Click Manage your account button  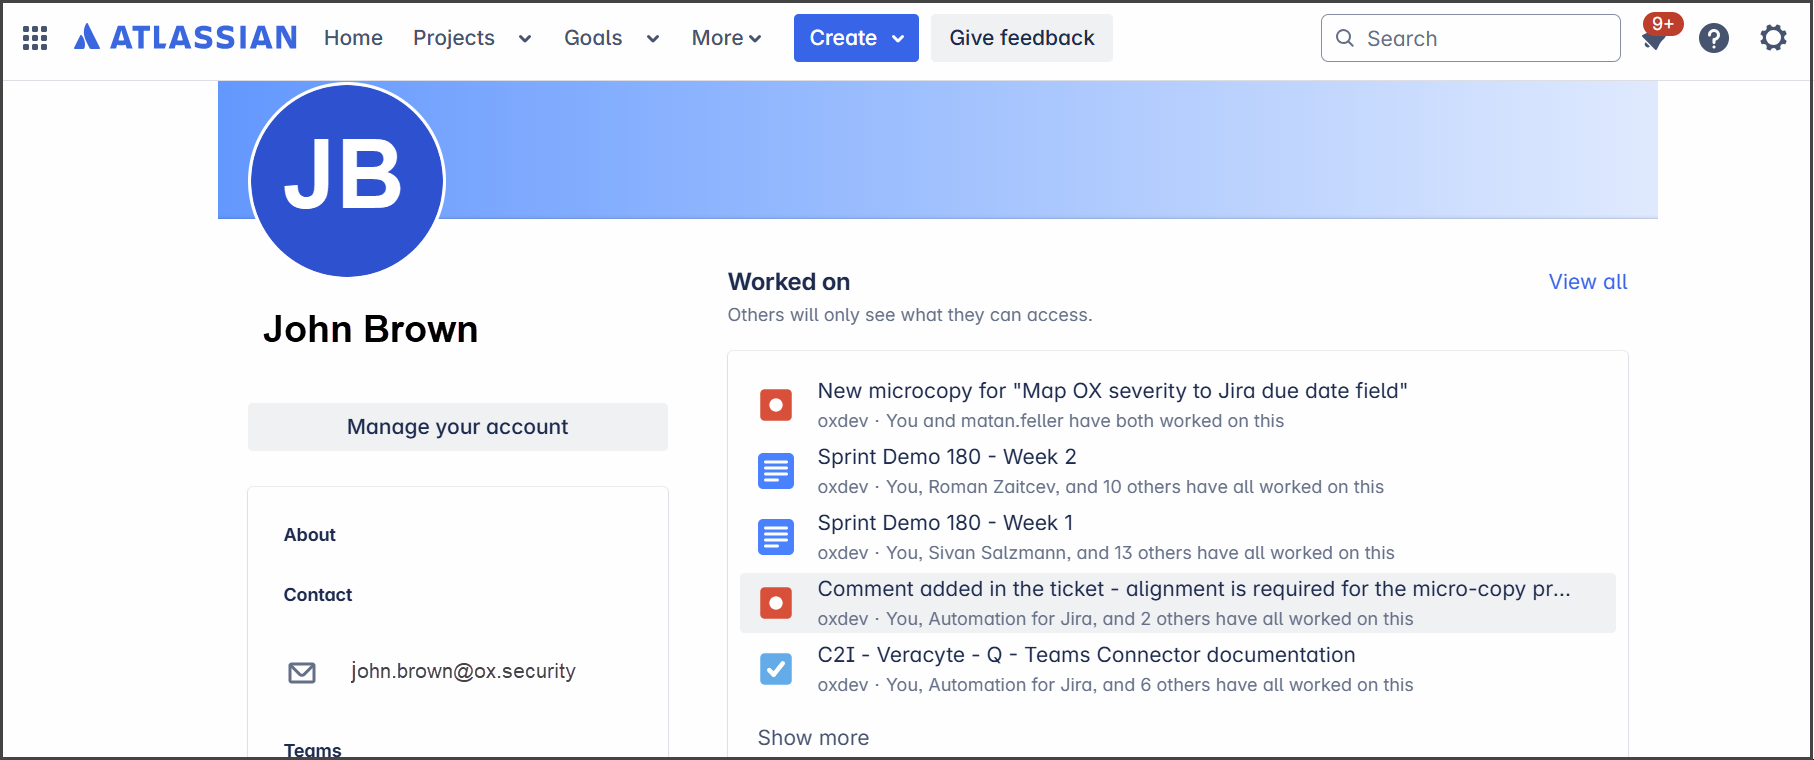pyautogui.click(x=457, y=427)
